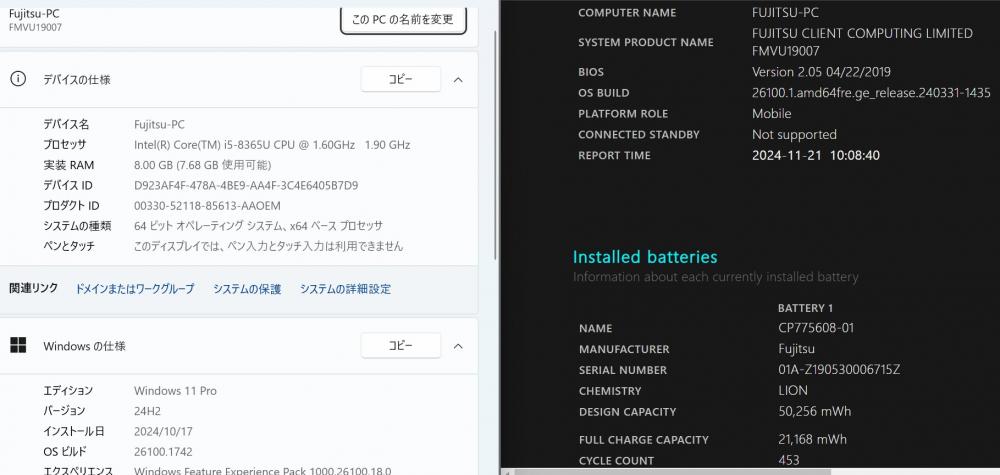Collapse the Windows specifications section
This screenshot has height=475, width=1000.
tap(458, 346)
